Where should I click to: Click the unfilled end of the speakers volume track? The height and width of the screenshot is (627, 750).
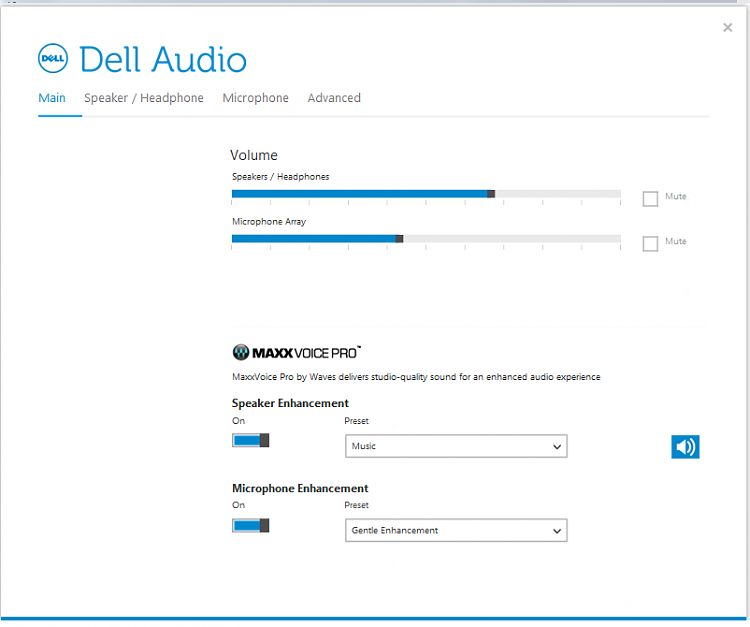pyautogui.click(x=558, y=194)
